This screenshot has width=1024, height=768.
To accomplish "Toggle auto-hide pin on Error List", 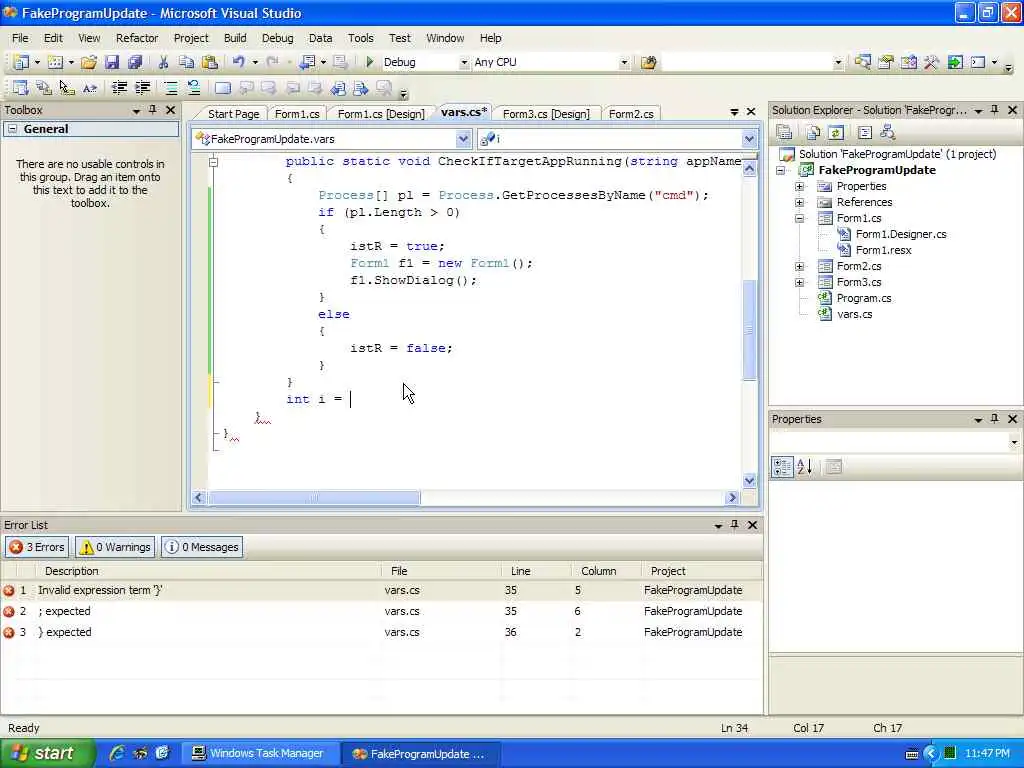I will [735, 524].
